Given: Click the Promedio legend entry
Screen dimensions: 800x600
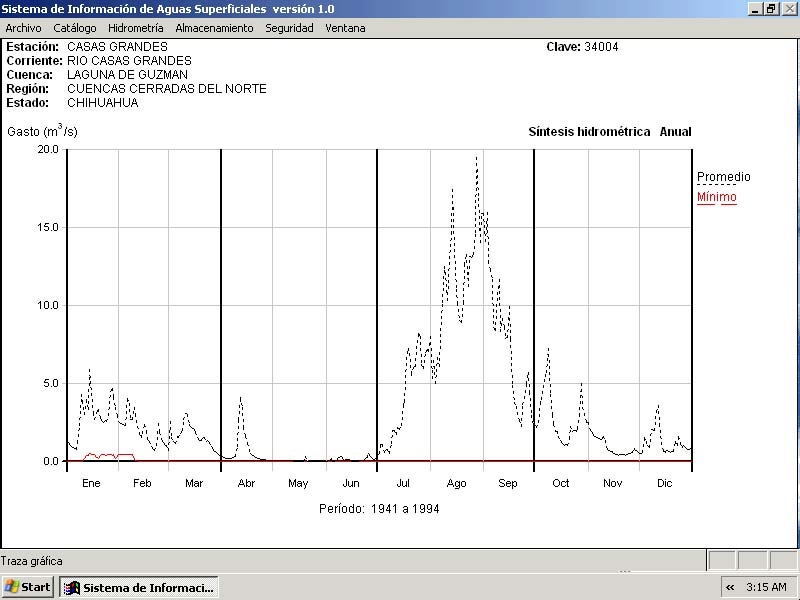Looking at the screenshot, I should 723,177.
